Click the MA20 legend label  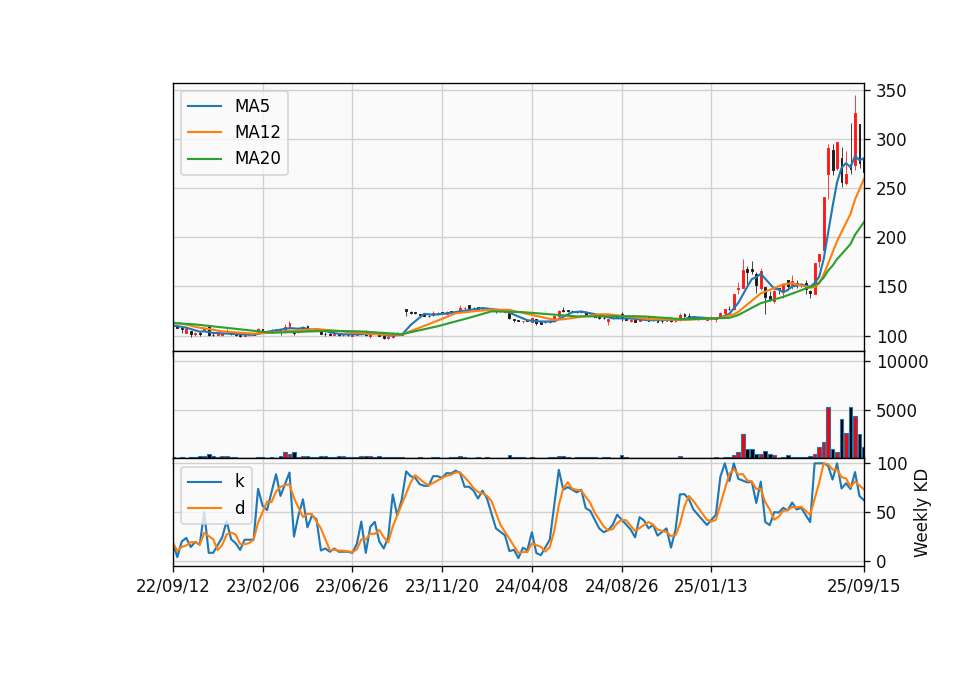point(257,158)
